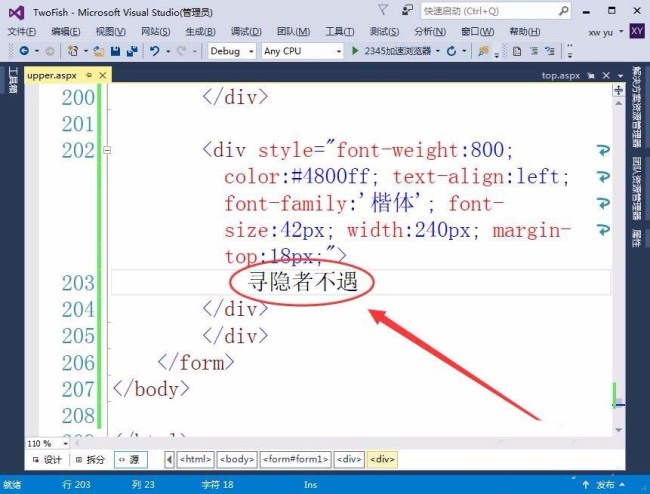This screenshot has width=650, height=494.
Task: Open the 110 % zoom dropdown
Action: click(48, 444)
